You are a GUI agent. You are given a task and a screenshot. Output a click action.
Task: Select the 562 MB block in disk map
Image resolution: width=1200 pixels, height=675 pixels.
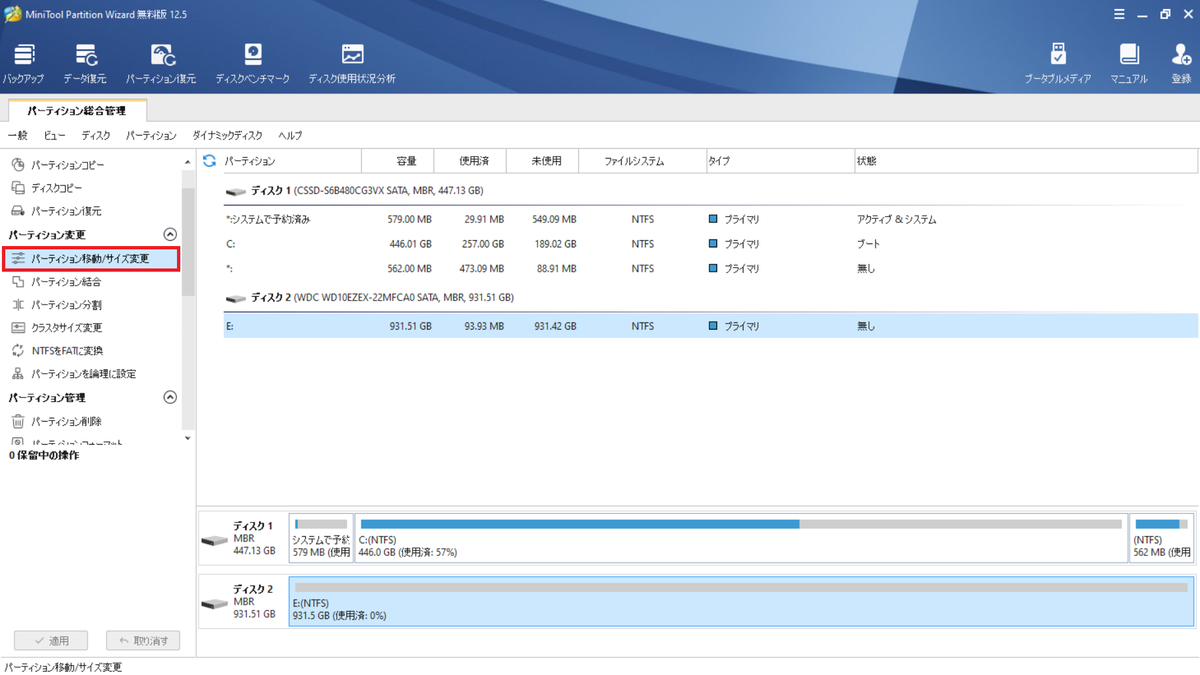pos(1162,538)
